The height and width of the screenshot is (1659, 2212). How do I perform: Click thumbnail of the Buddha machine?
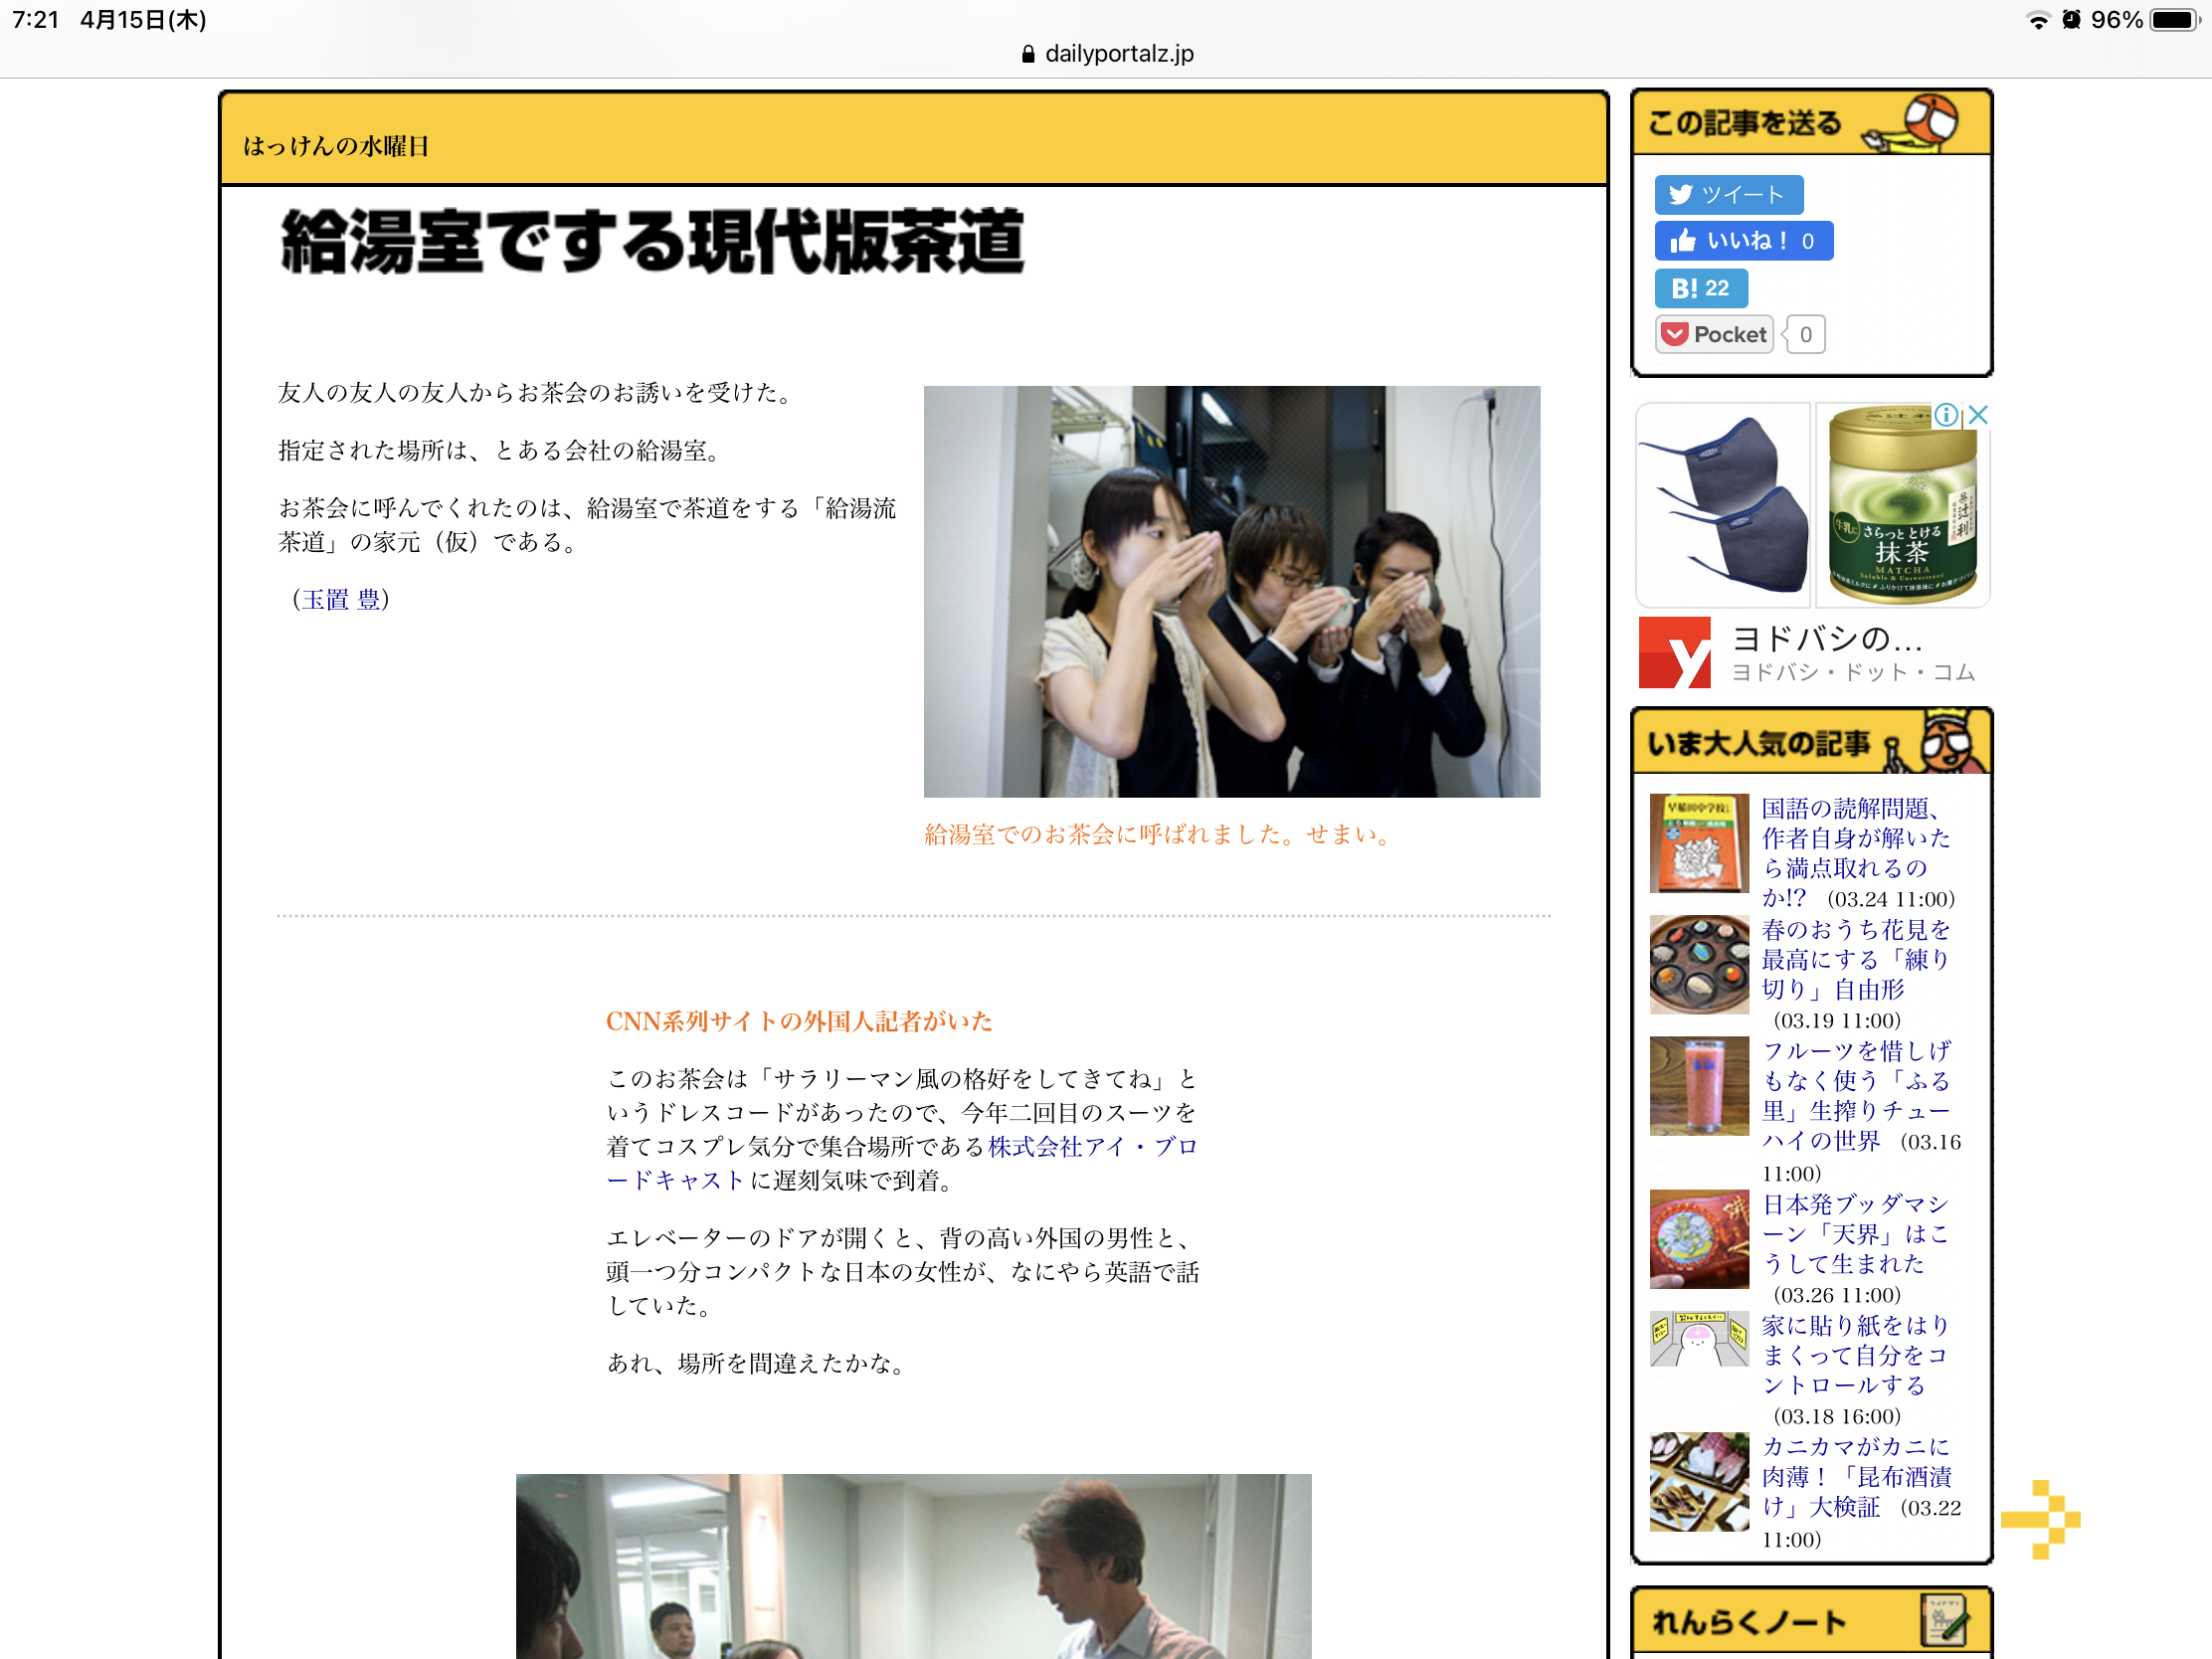tap(1698, 1238)
